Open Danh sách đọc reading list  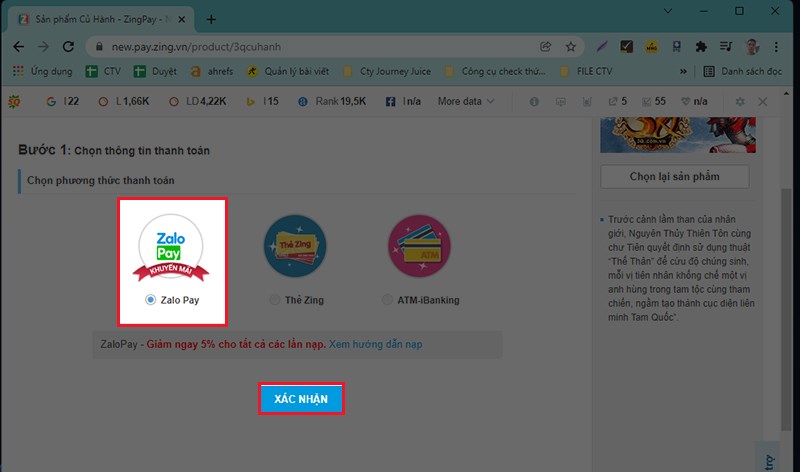743,71
